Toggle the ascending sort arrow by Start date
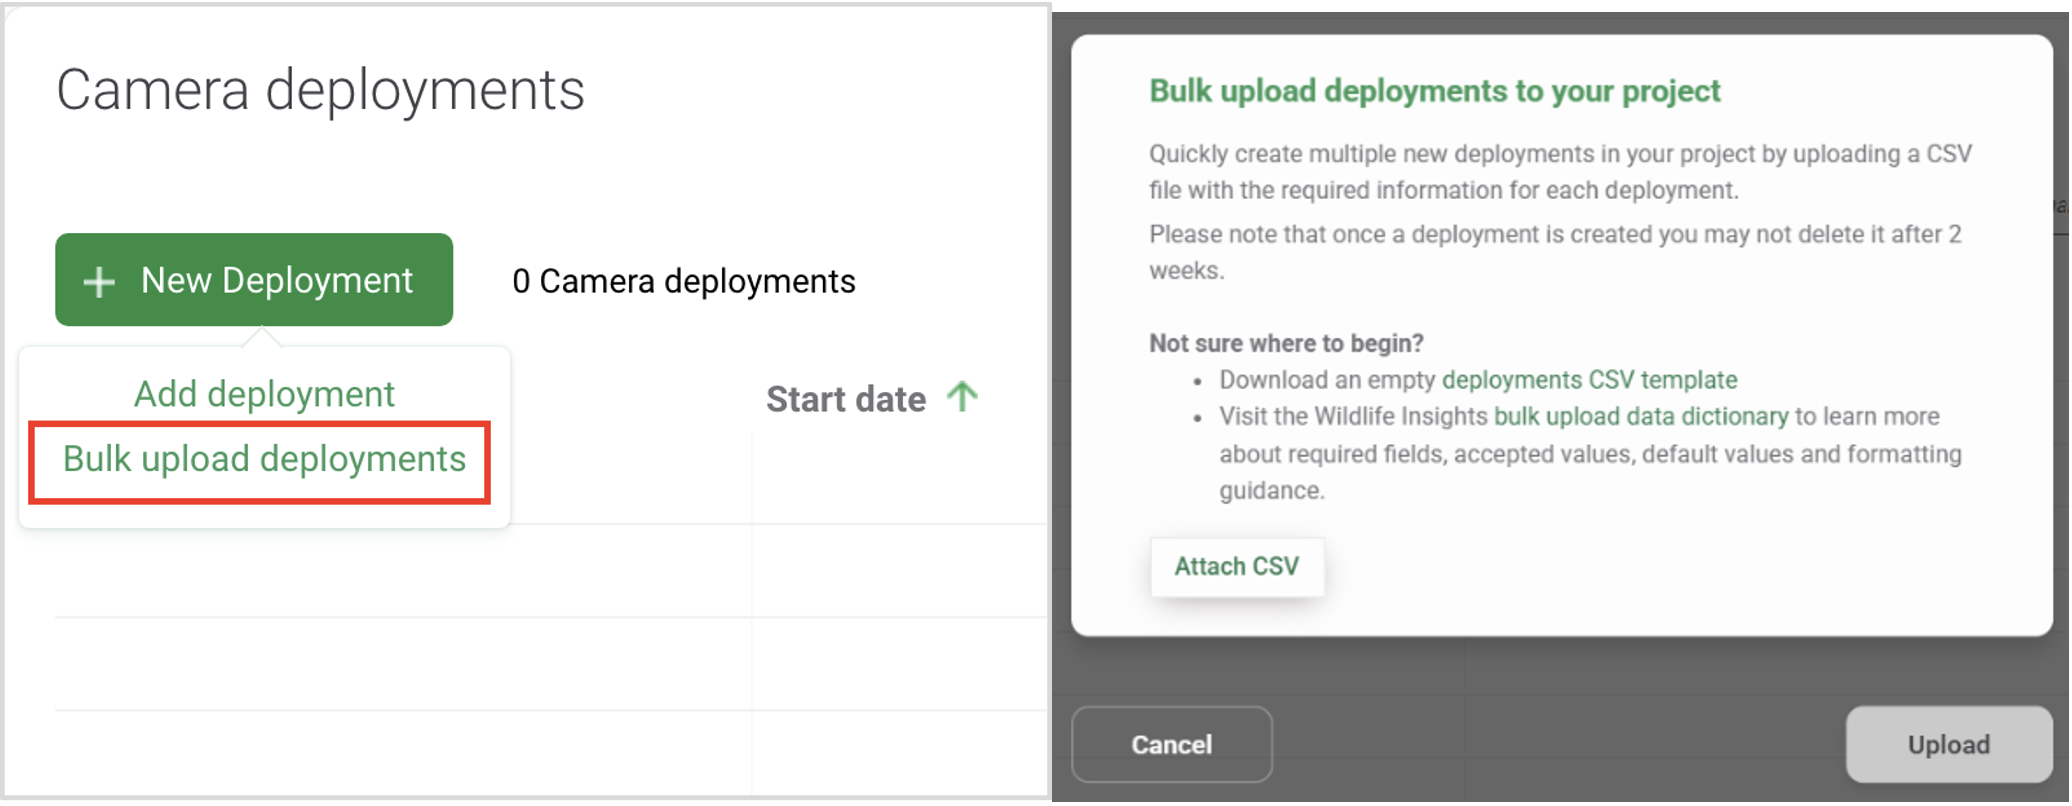The image size is (2072, 806). pos(962,397)
